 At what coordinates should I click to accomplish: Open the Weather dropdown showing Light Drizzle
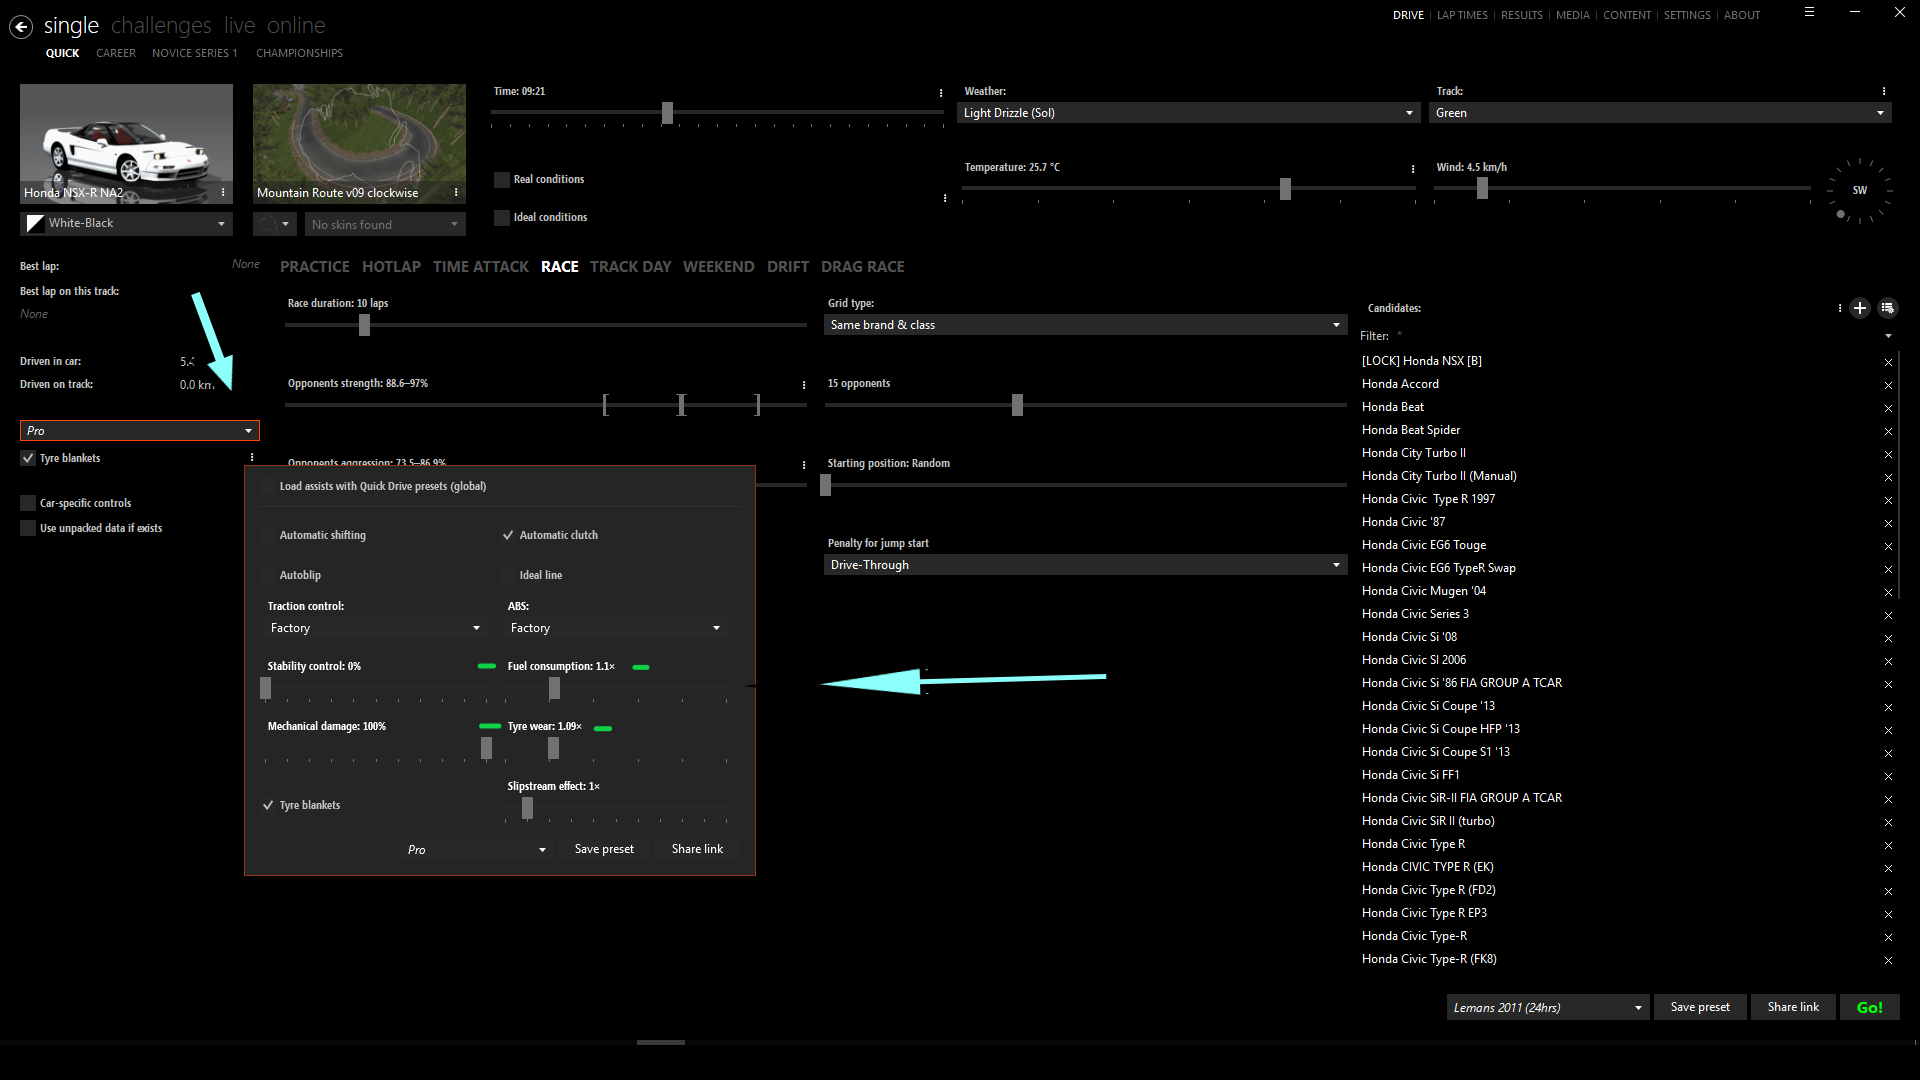click(1188, 113)
